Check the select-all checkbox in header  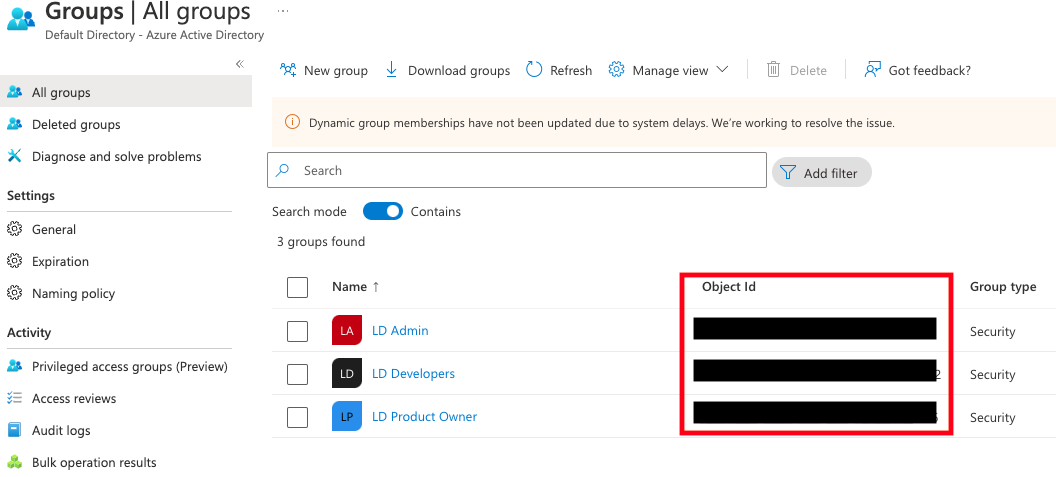tap(297, 287)
